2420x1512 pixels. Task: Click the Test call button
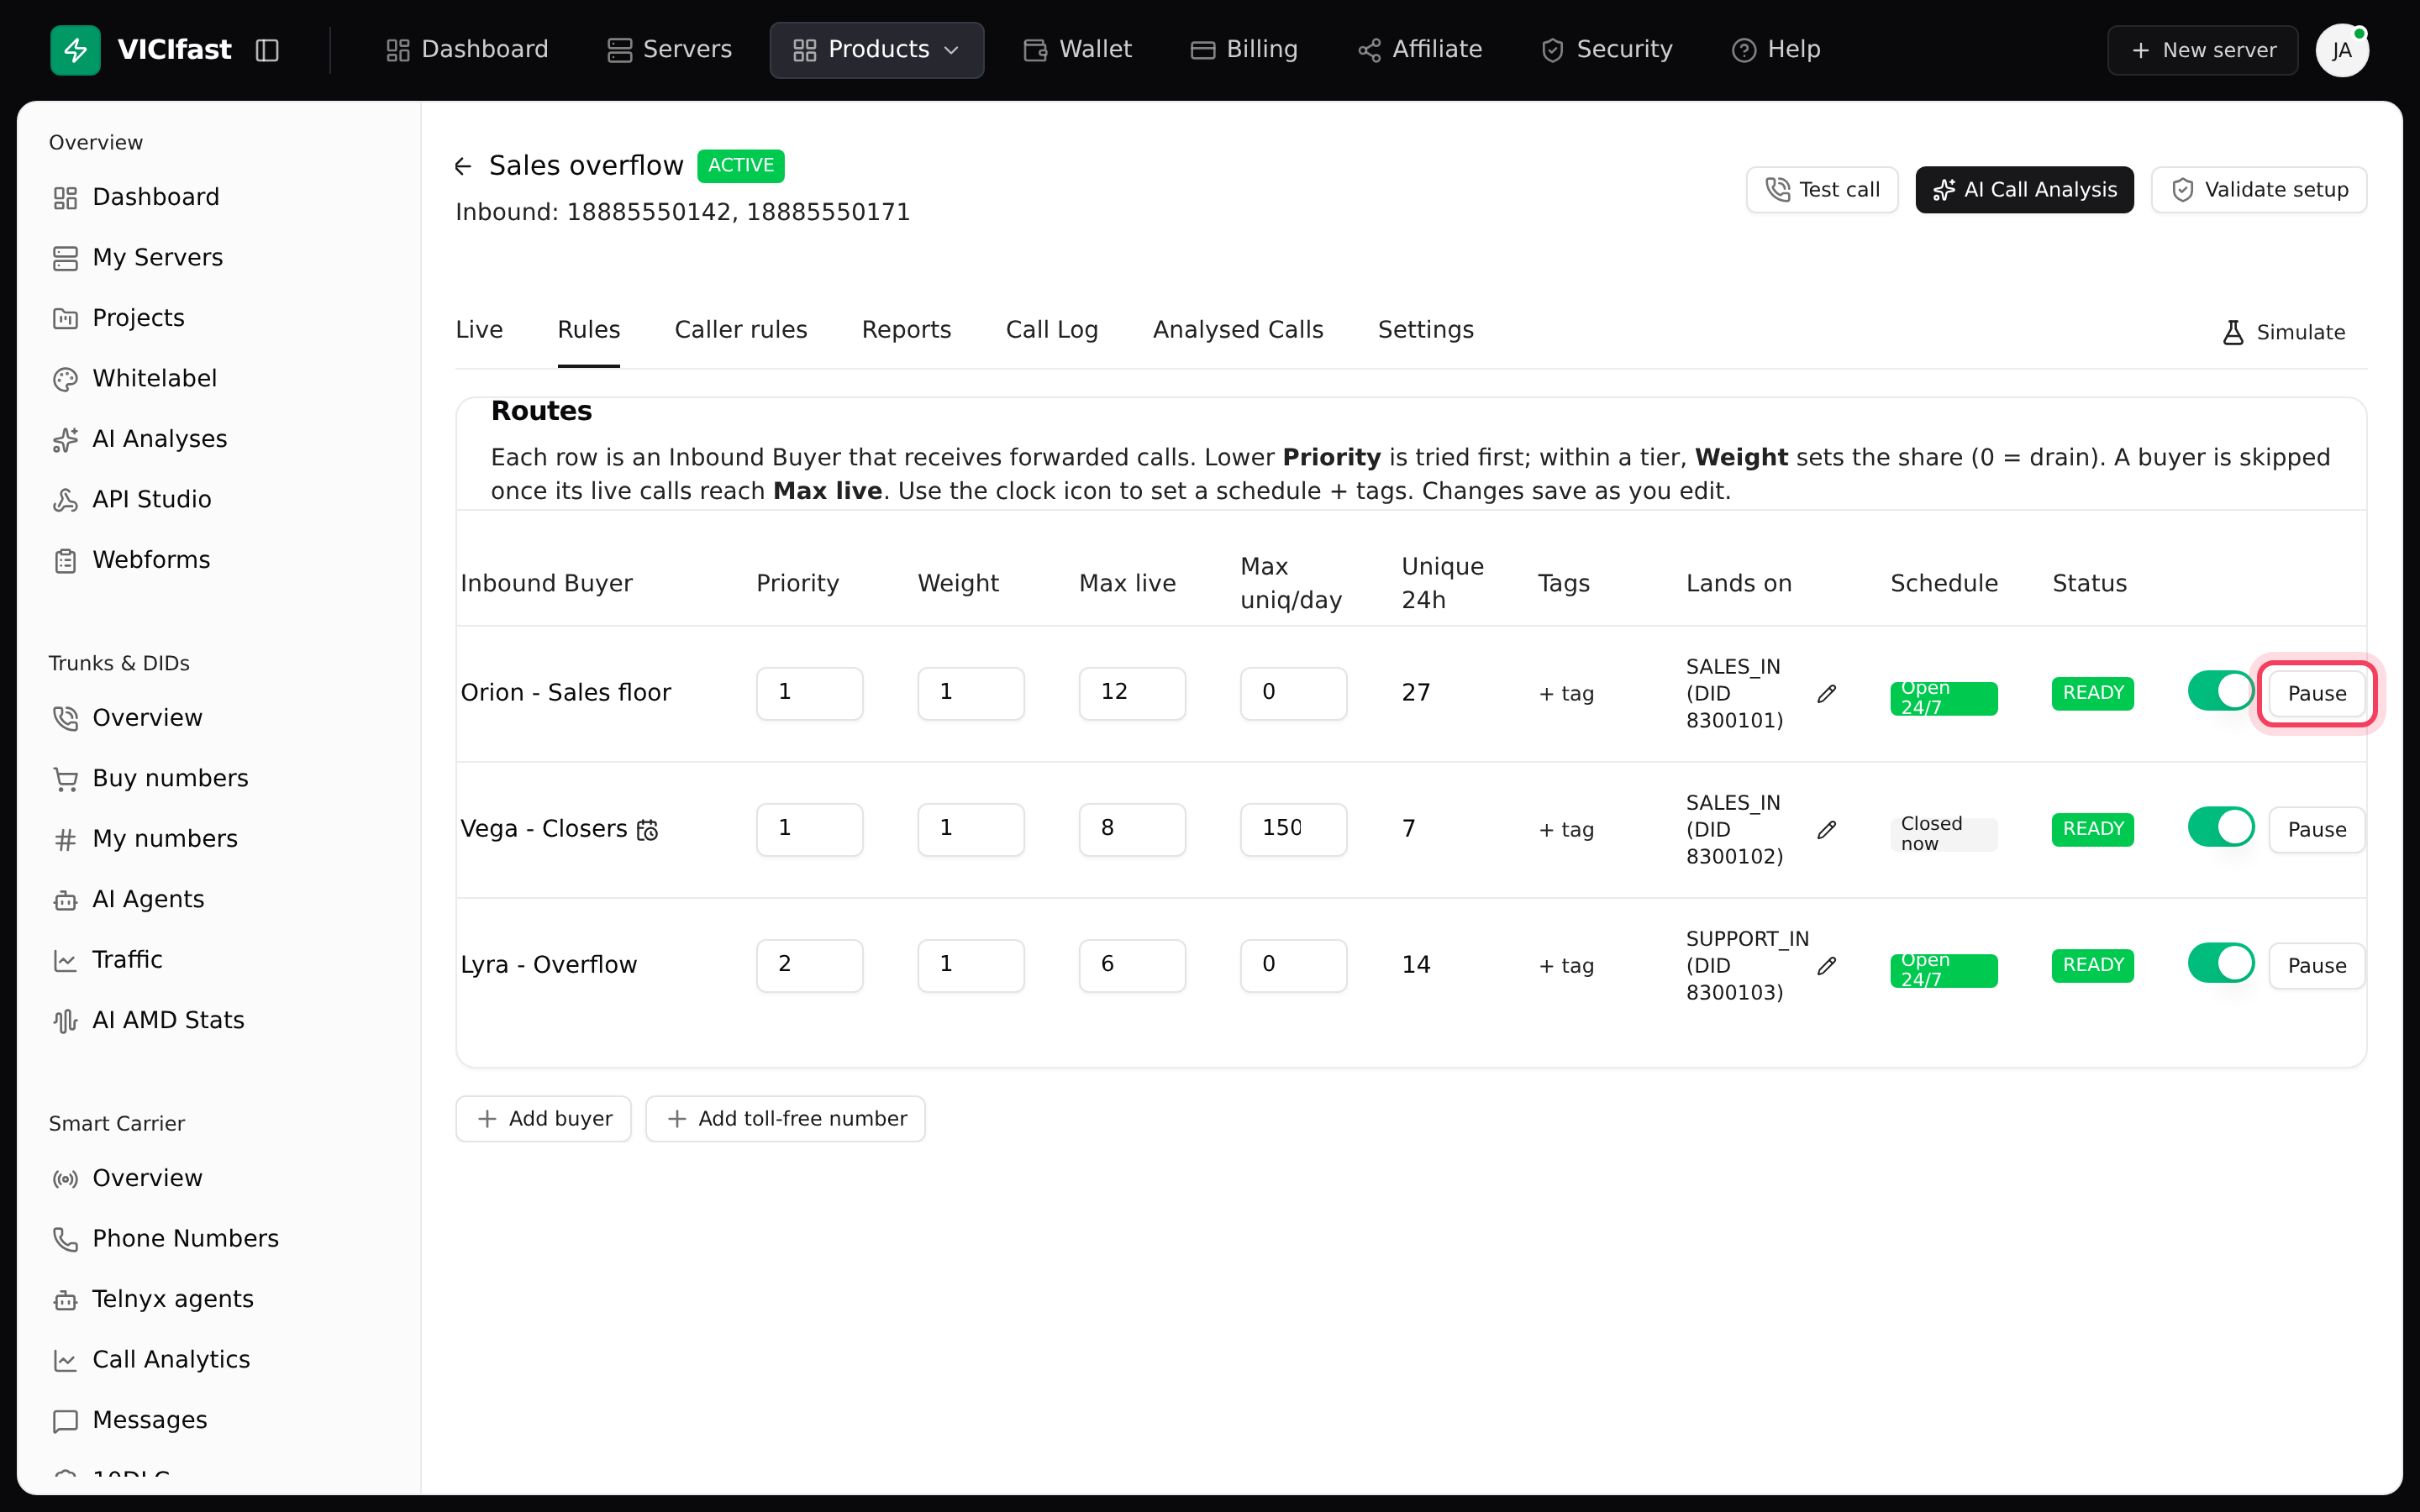[1822, 190]
